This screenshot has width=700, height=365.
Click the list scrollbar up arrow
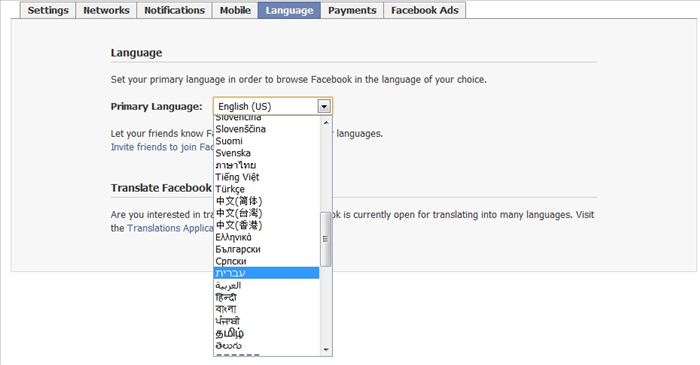pos(326,122)
